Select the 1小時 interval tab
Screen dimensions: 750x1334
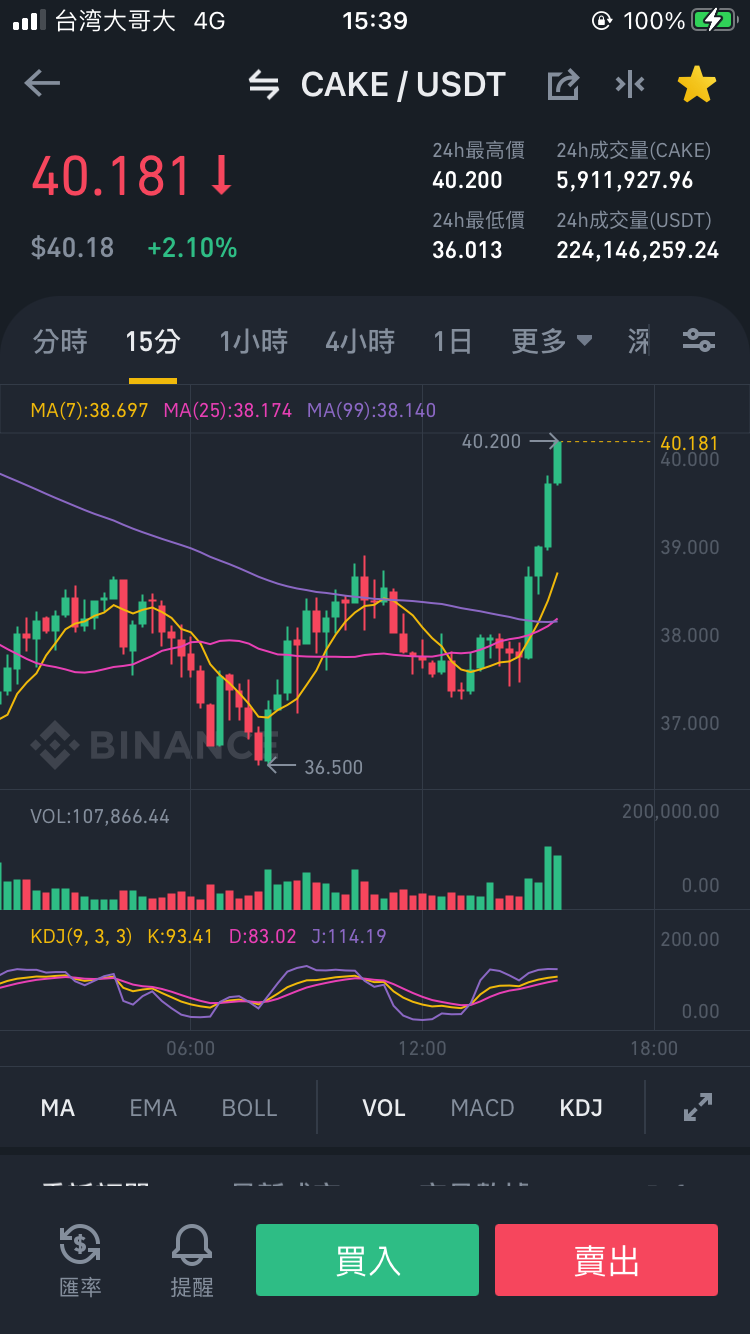click(254, 342)
